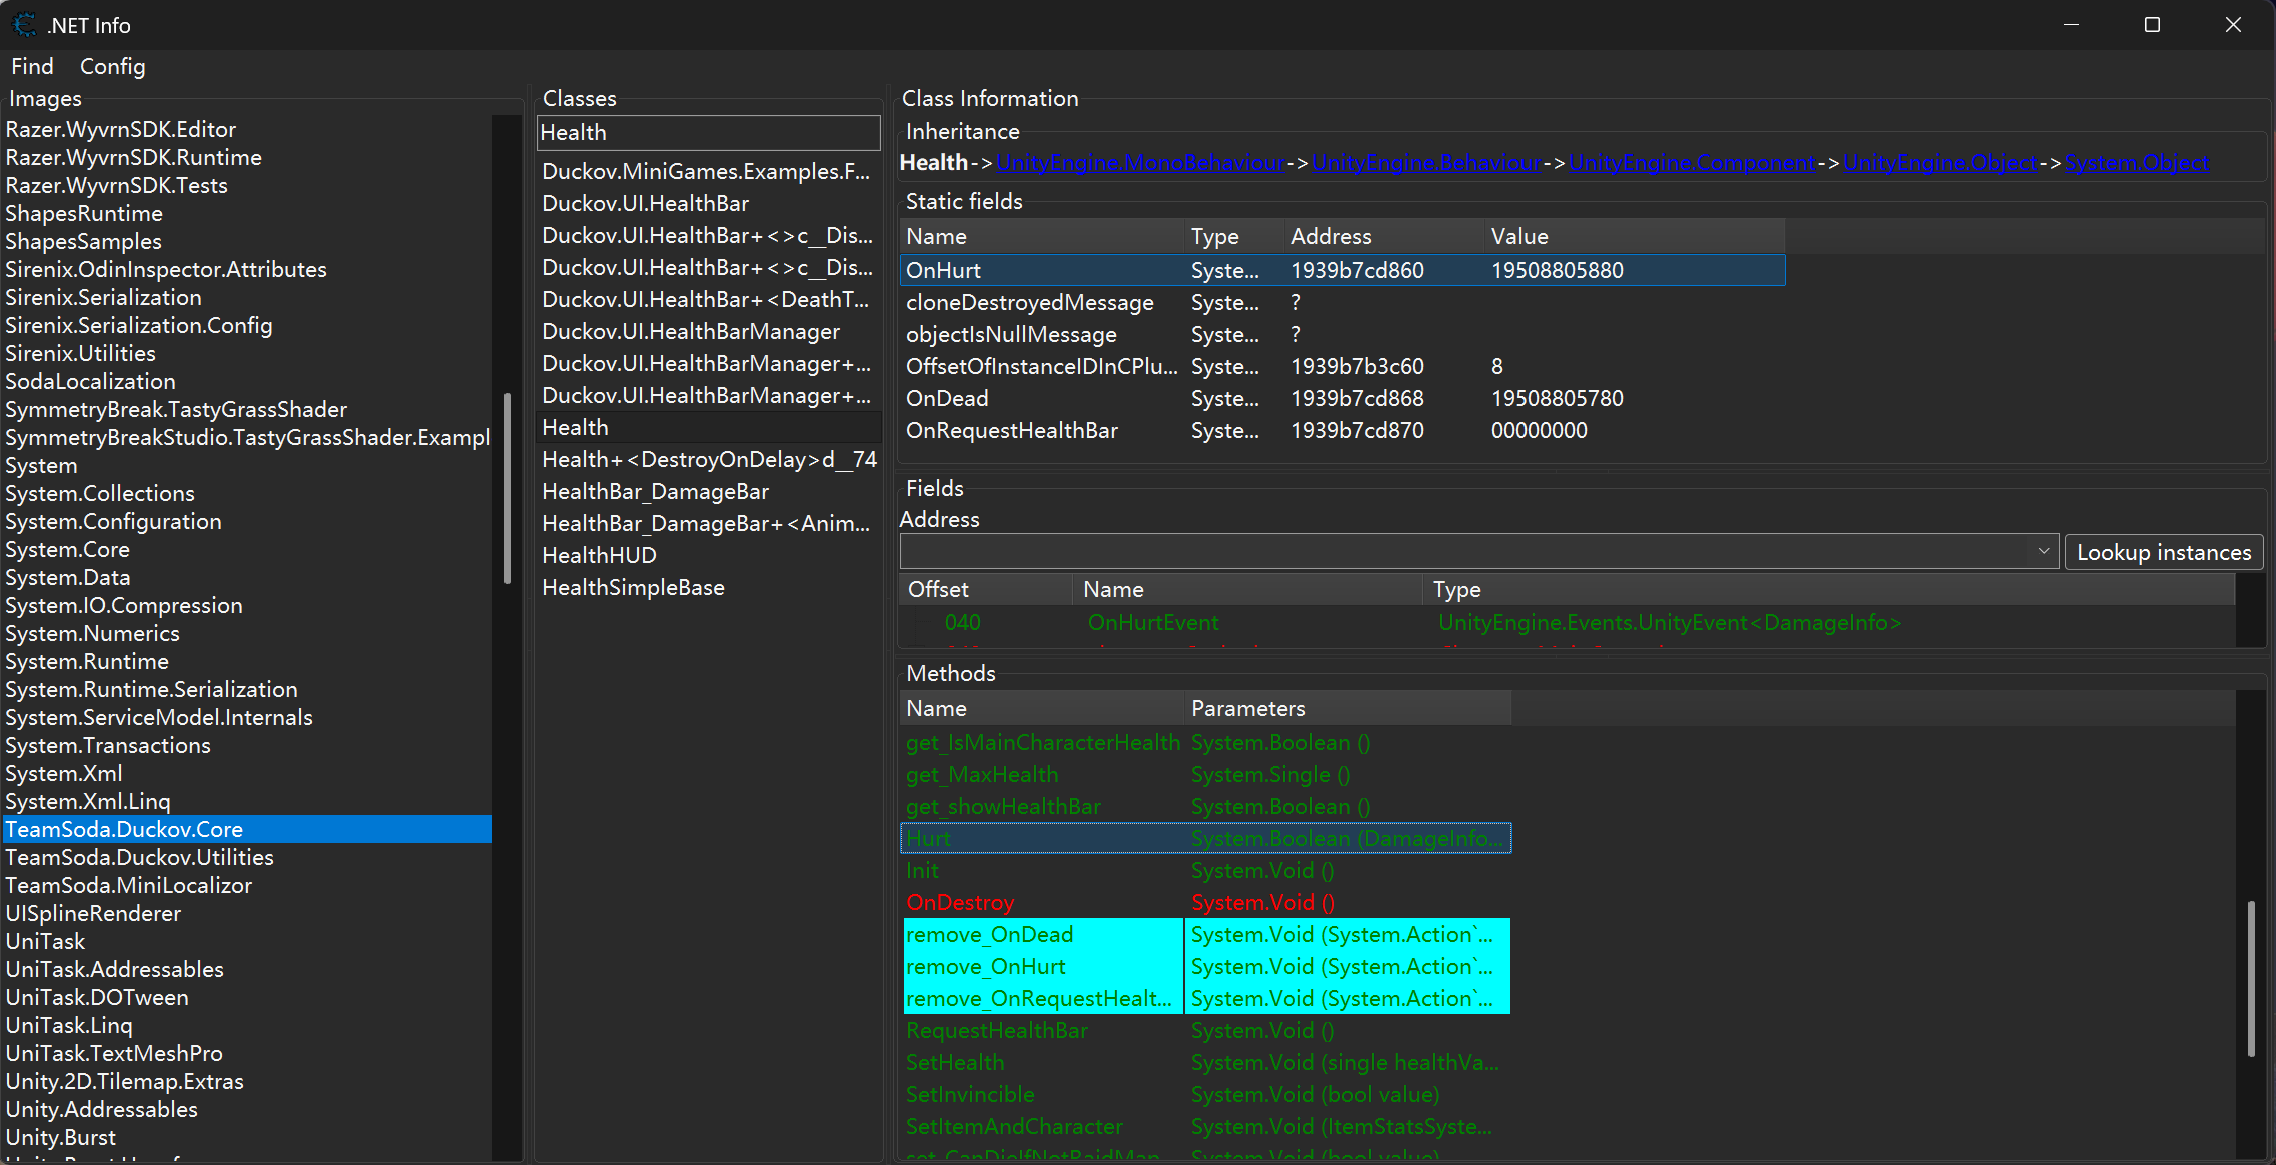Select HealthSimpleBase in the Classes list
Screen dimensions: 2276x1165
(633, 587)
